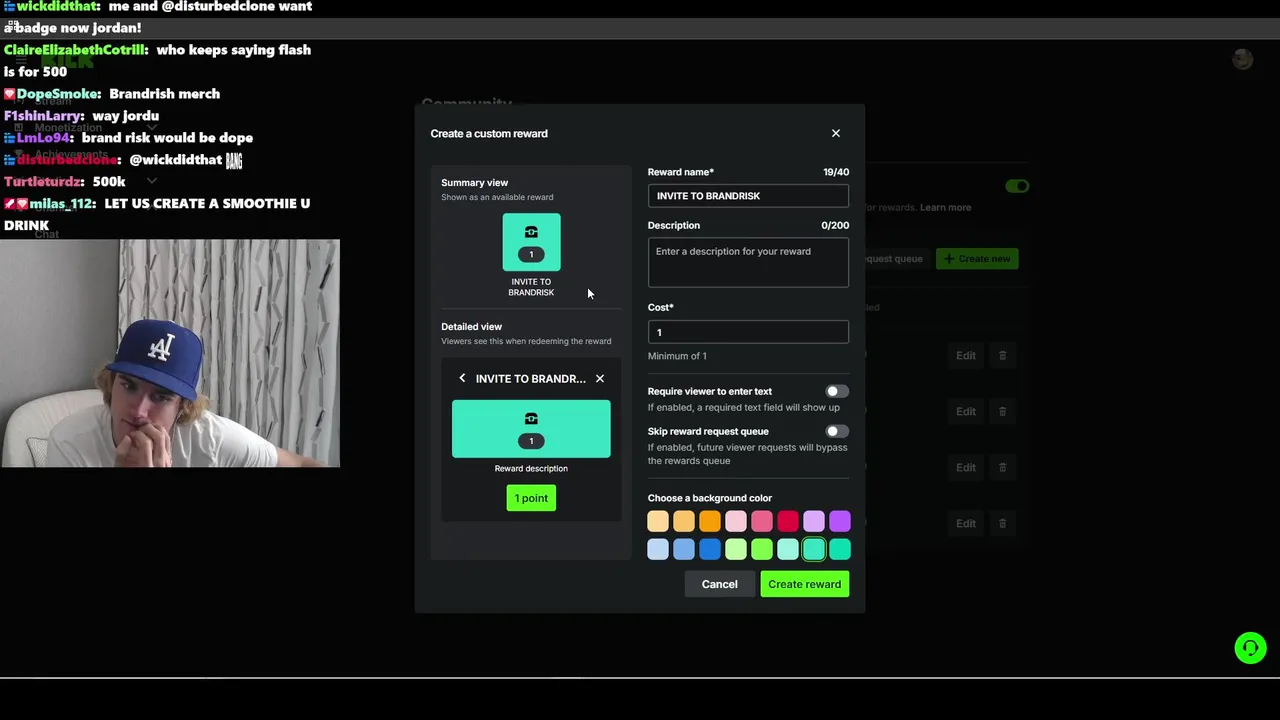
Task: Pick the pale aqua background color
Action: (x=788, y=549)
